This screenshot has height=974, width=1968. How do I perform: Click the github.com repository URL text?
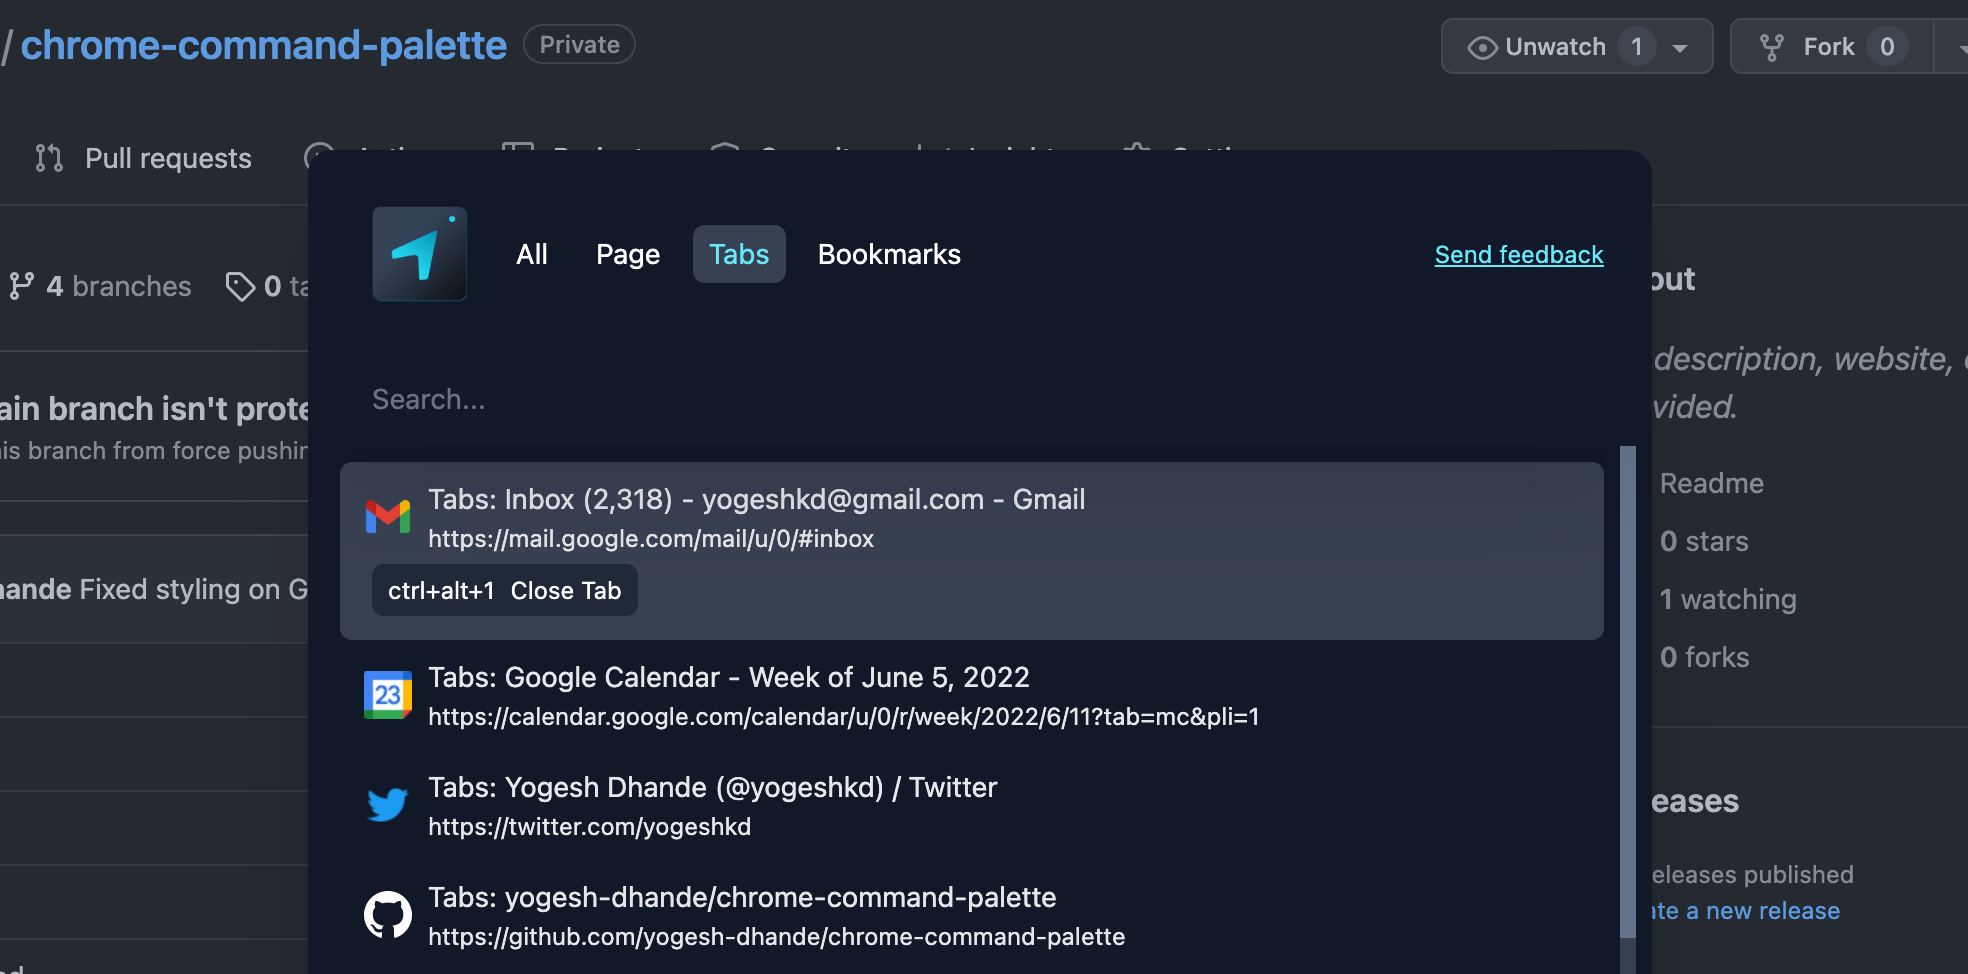pyautogui.click(x=777, y=937)
